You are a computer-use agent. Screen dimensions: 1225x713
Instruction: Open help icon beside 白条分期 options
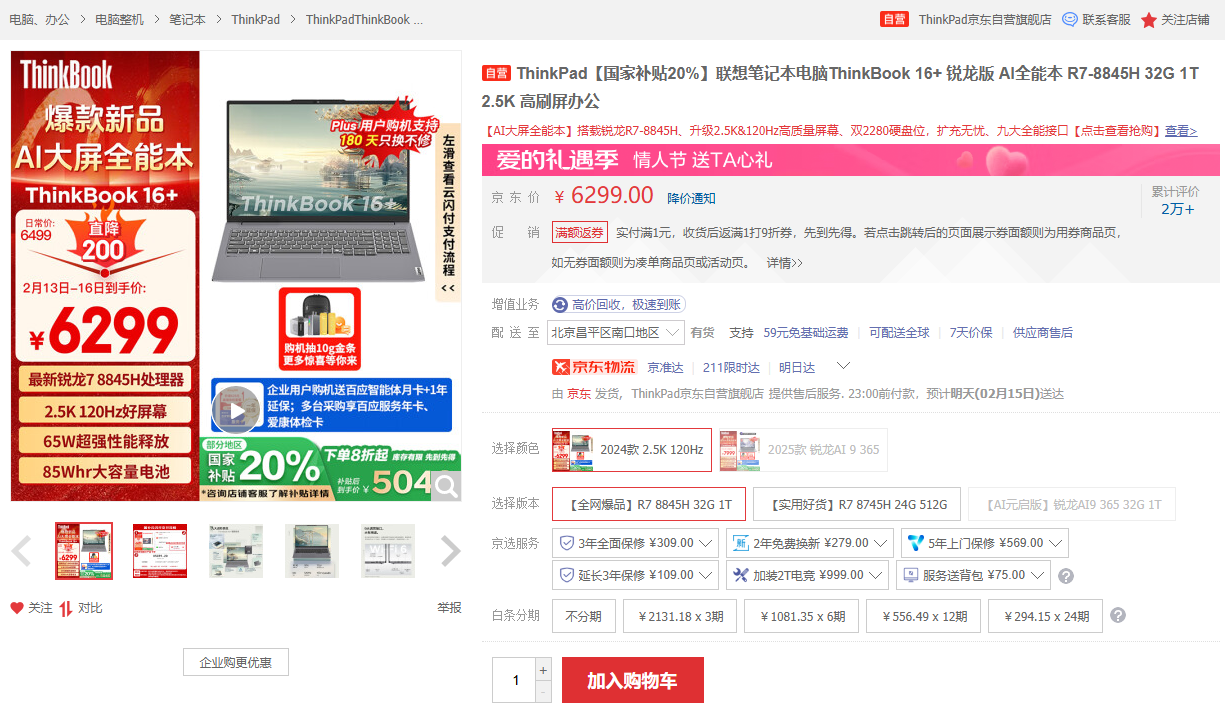click(x=1118, y=616)
